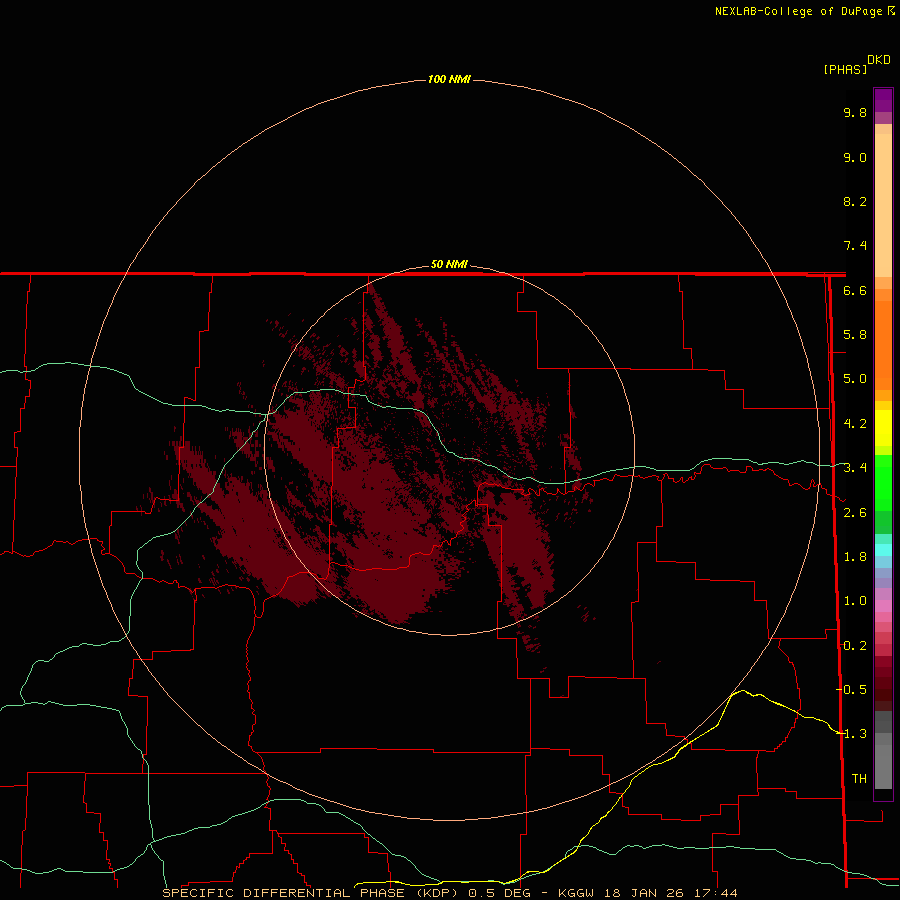Click the 5.8 value on the scale

[855, 335]
